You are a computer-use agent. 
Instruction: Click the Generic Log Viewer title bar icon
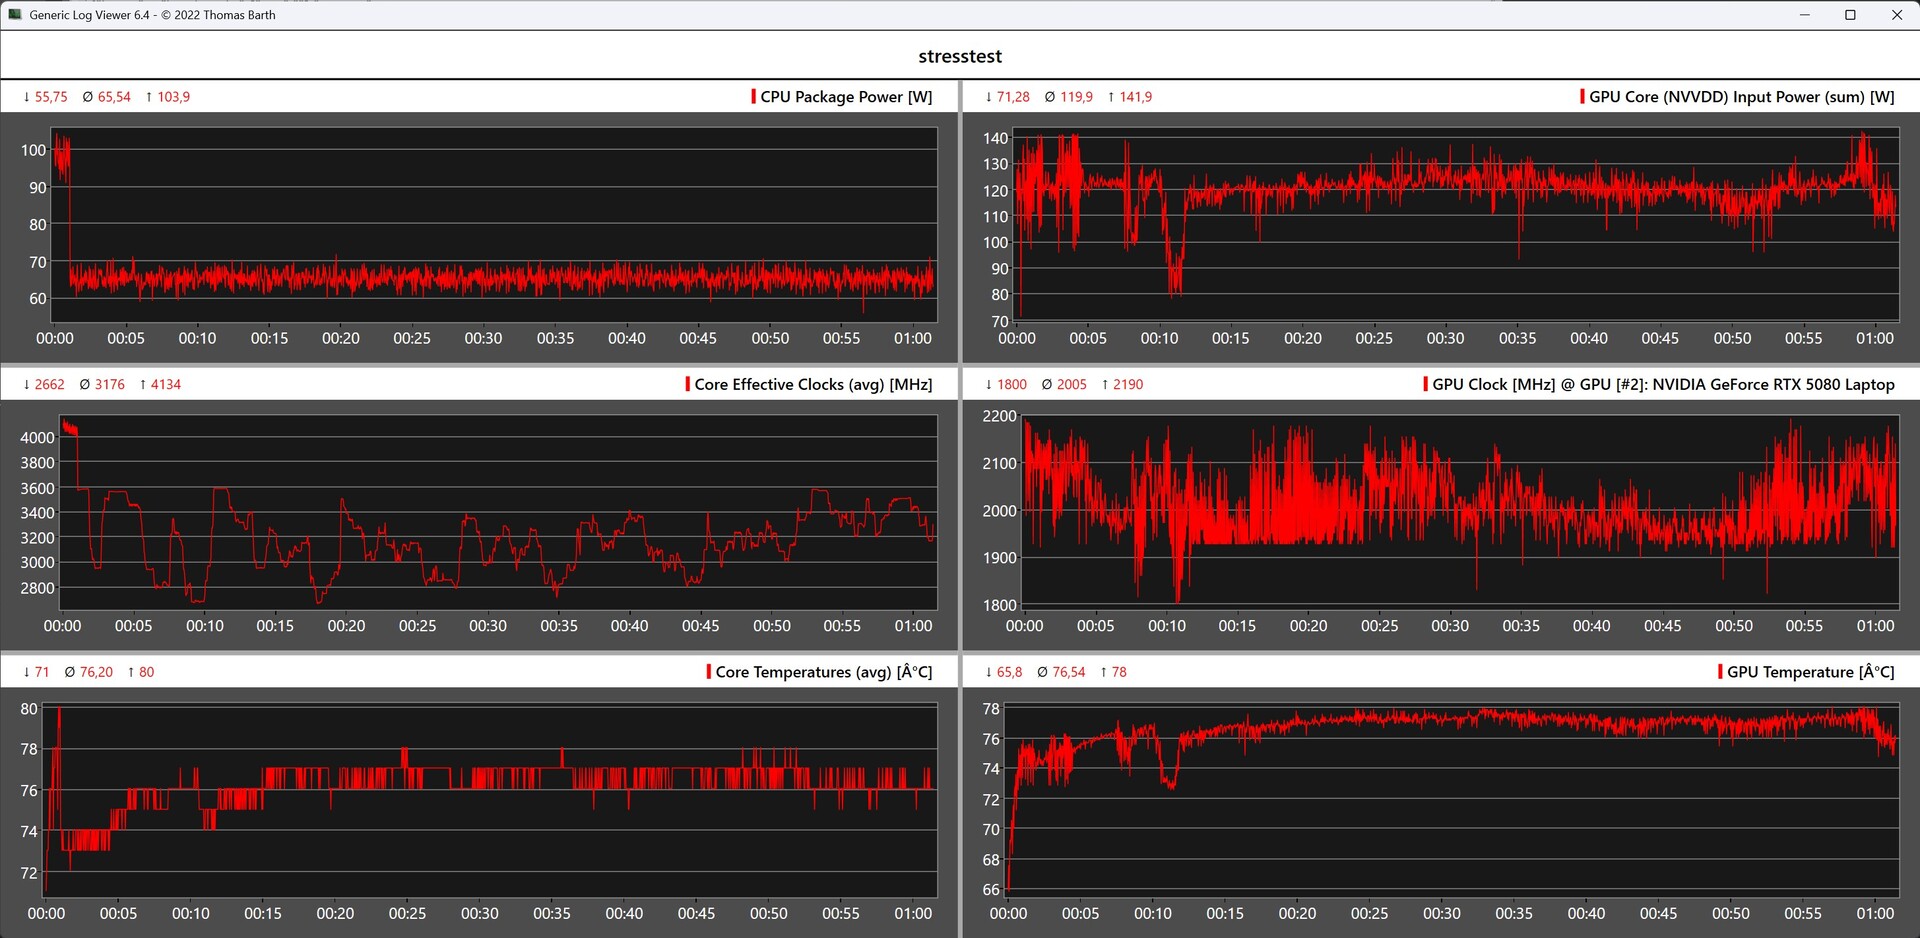15,15
